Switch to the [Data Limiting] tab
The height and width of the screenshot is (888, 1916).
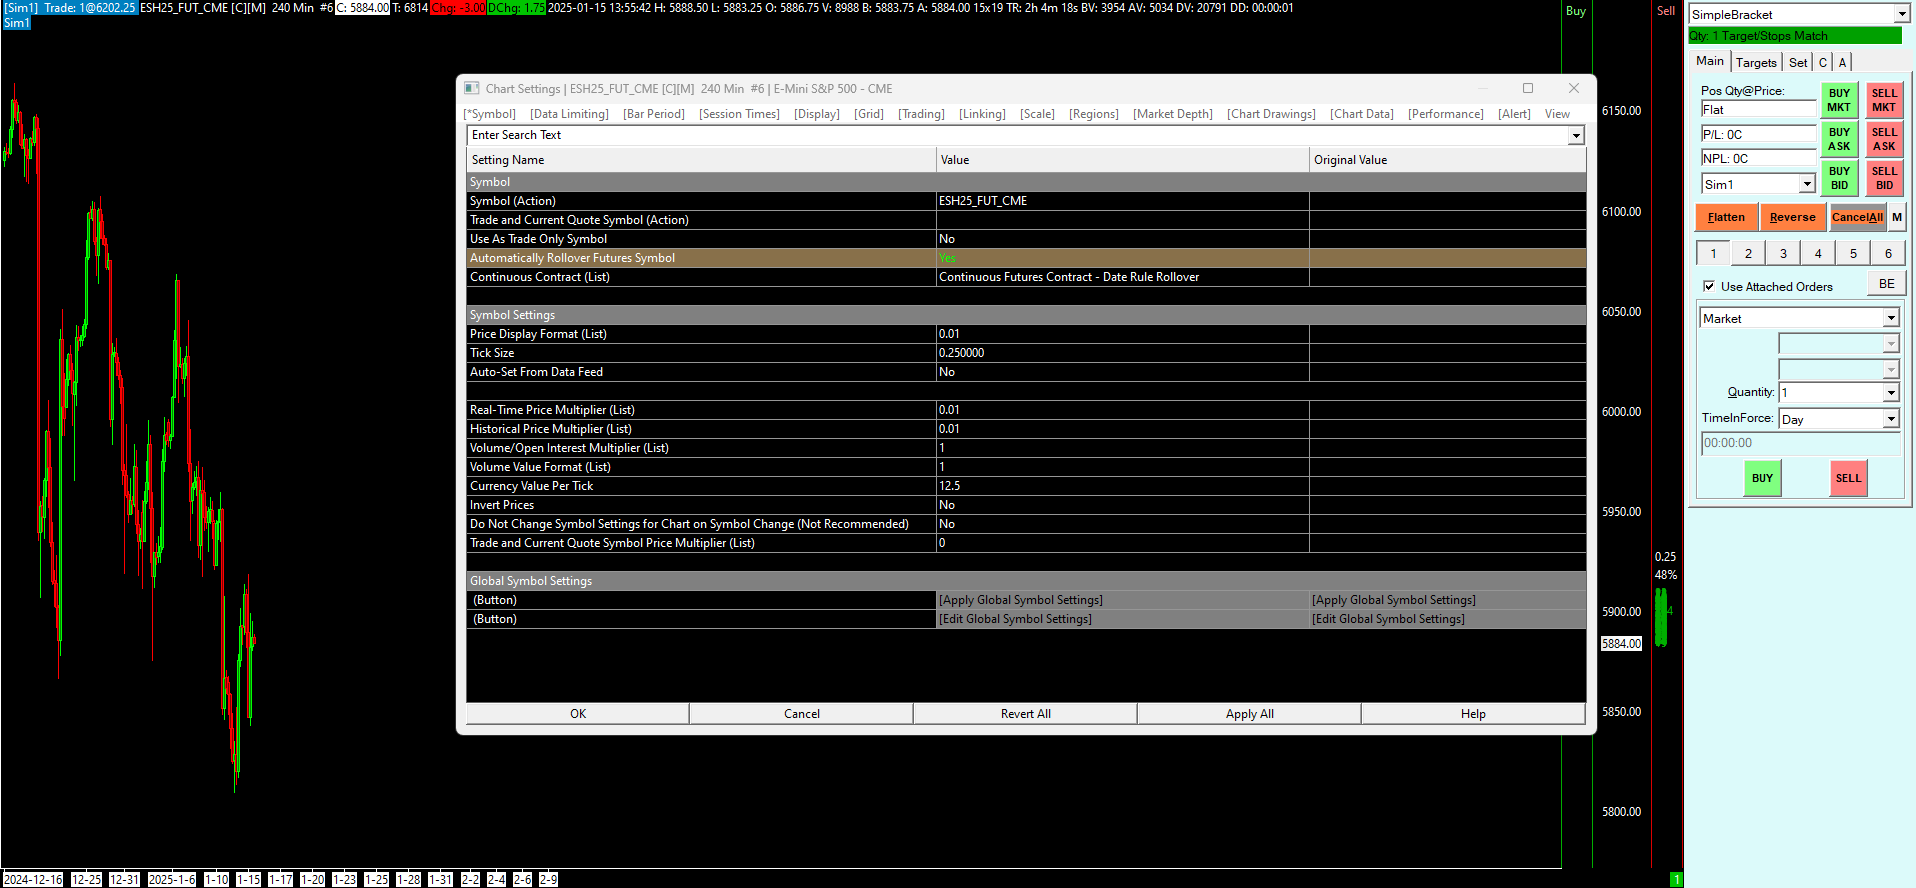point(569,114)
